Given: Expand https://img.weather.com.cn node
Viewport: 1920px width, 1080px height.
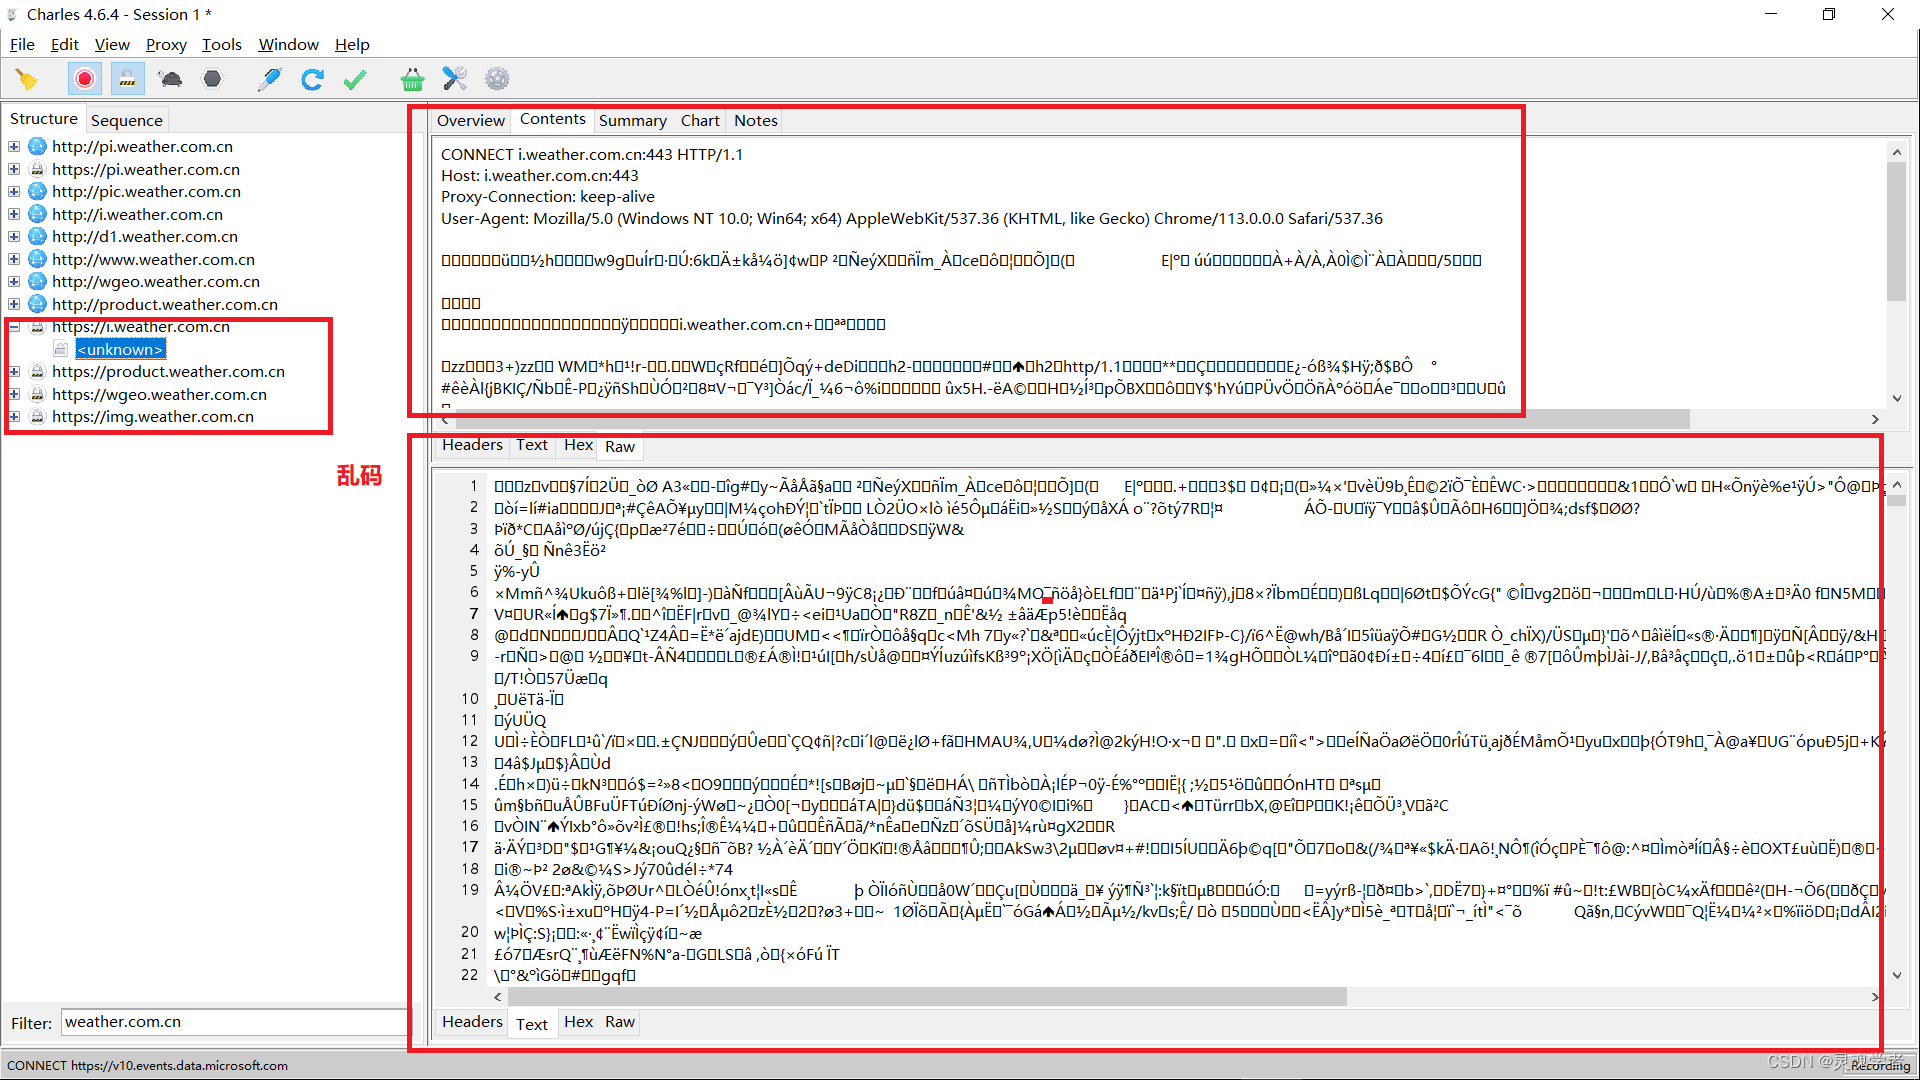Looking at the screenshot, I should [14, 417].
